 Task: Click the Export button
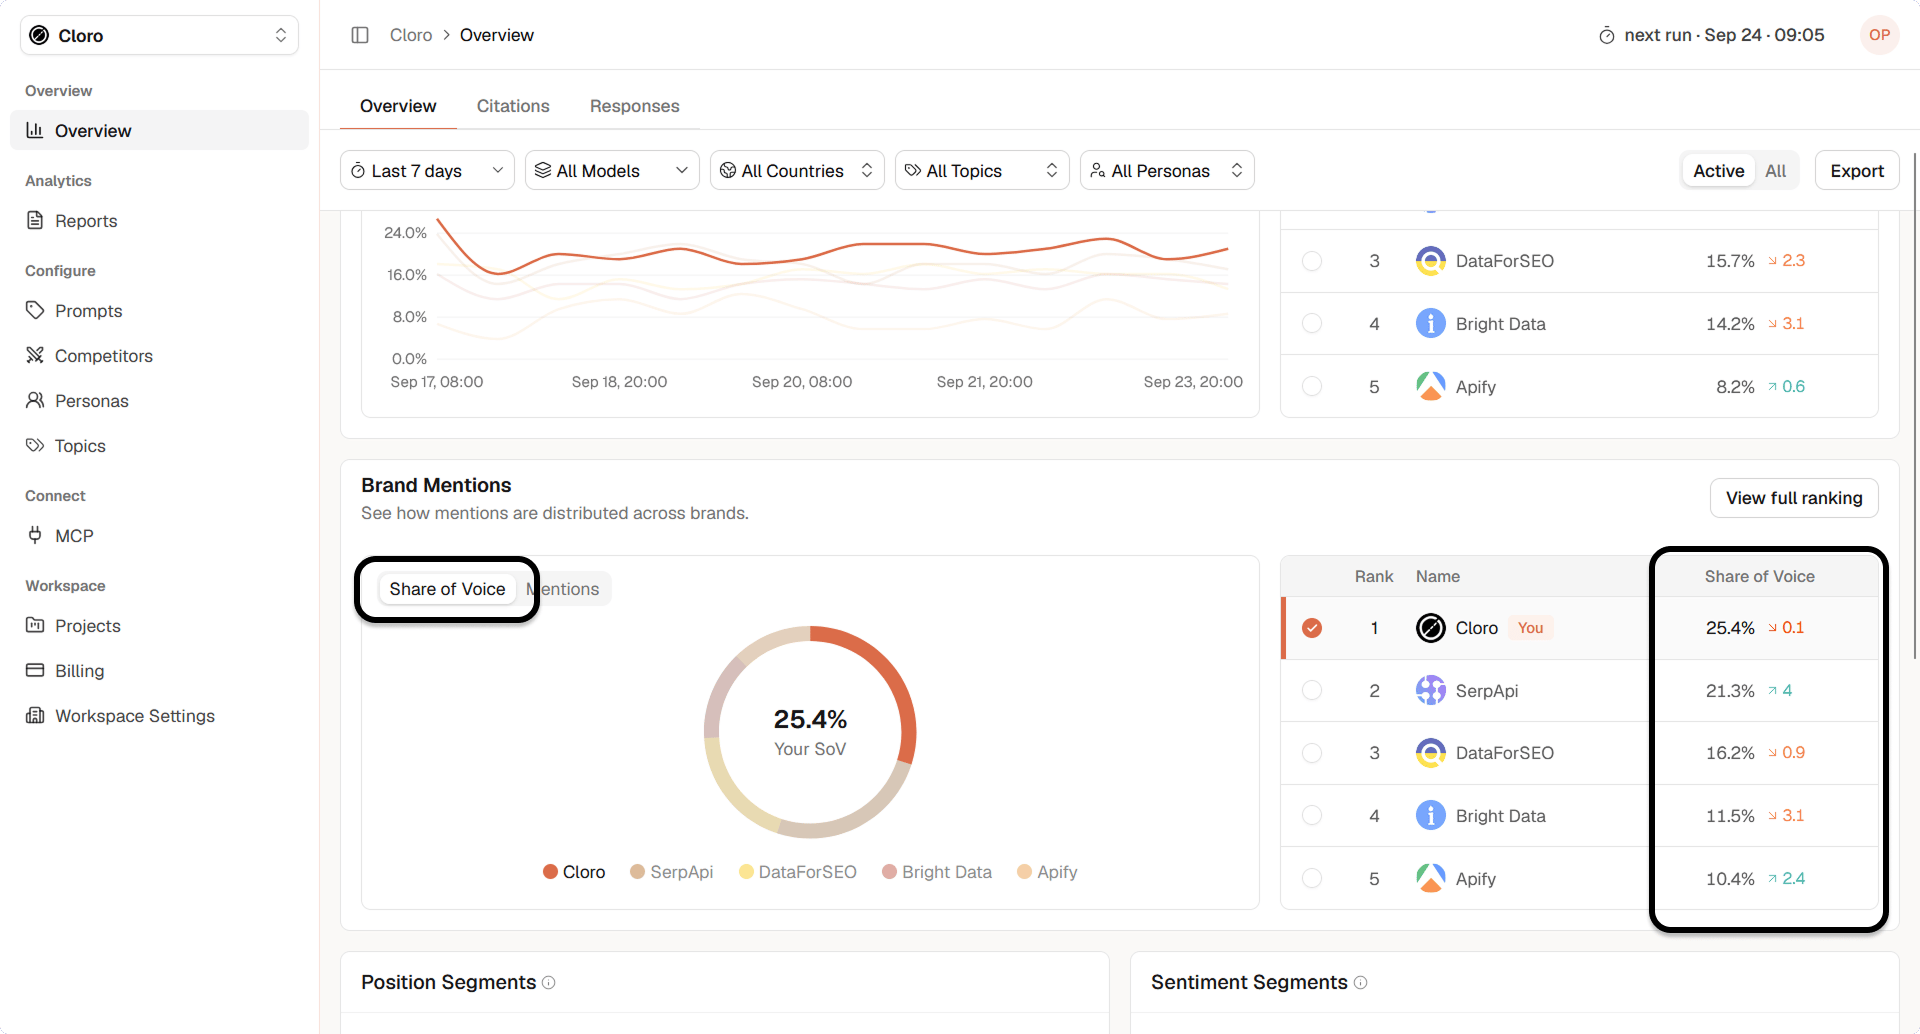(1857, 171)
